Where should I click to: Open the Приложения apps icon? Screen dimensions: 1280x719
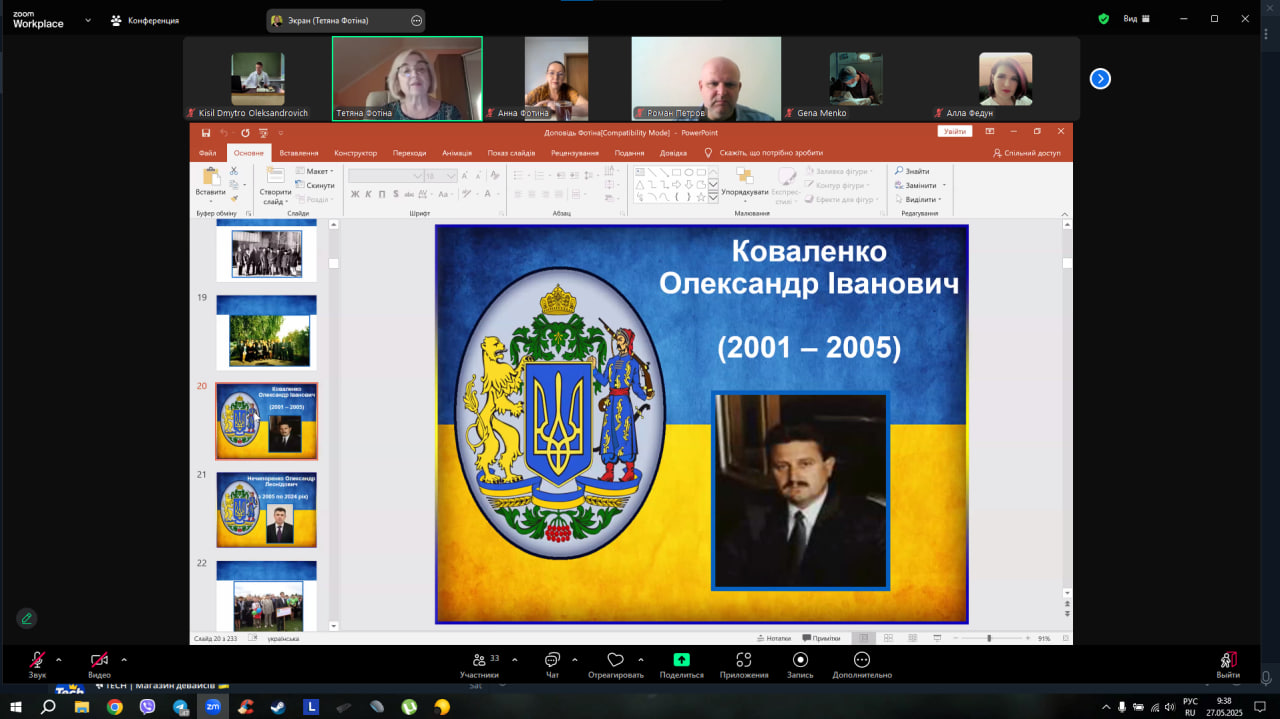pos(743,660)
